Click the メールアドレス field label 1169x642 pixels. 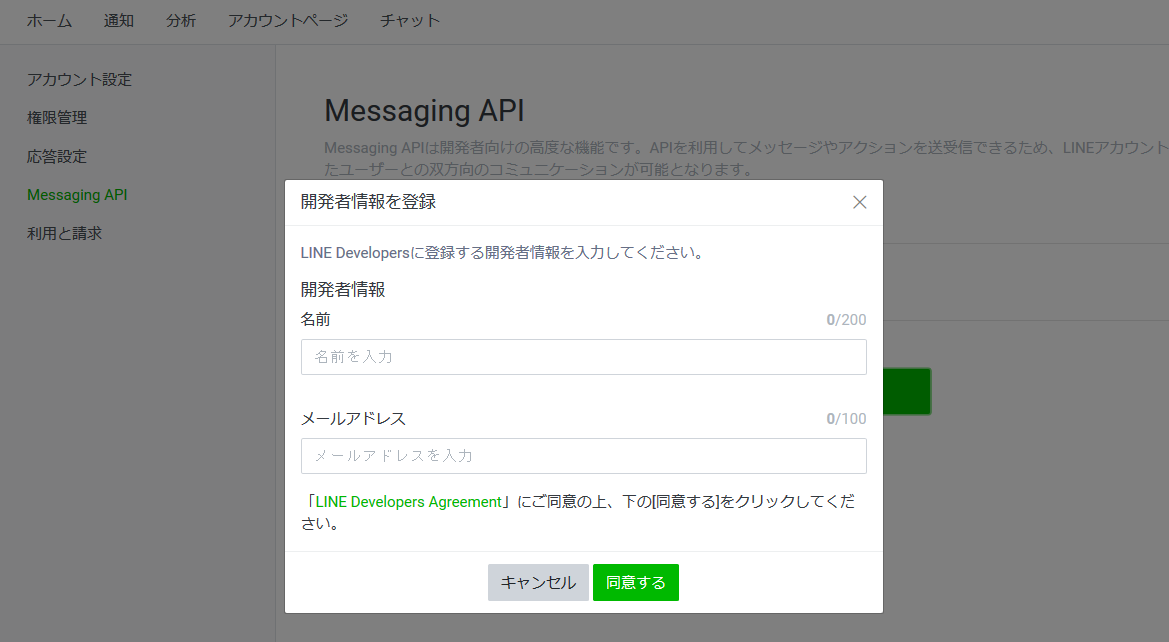353,419
